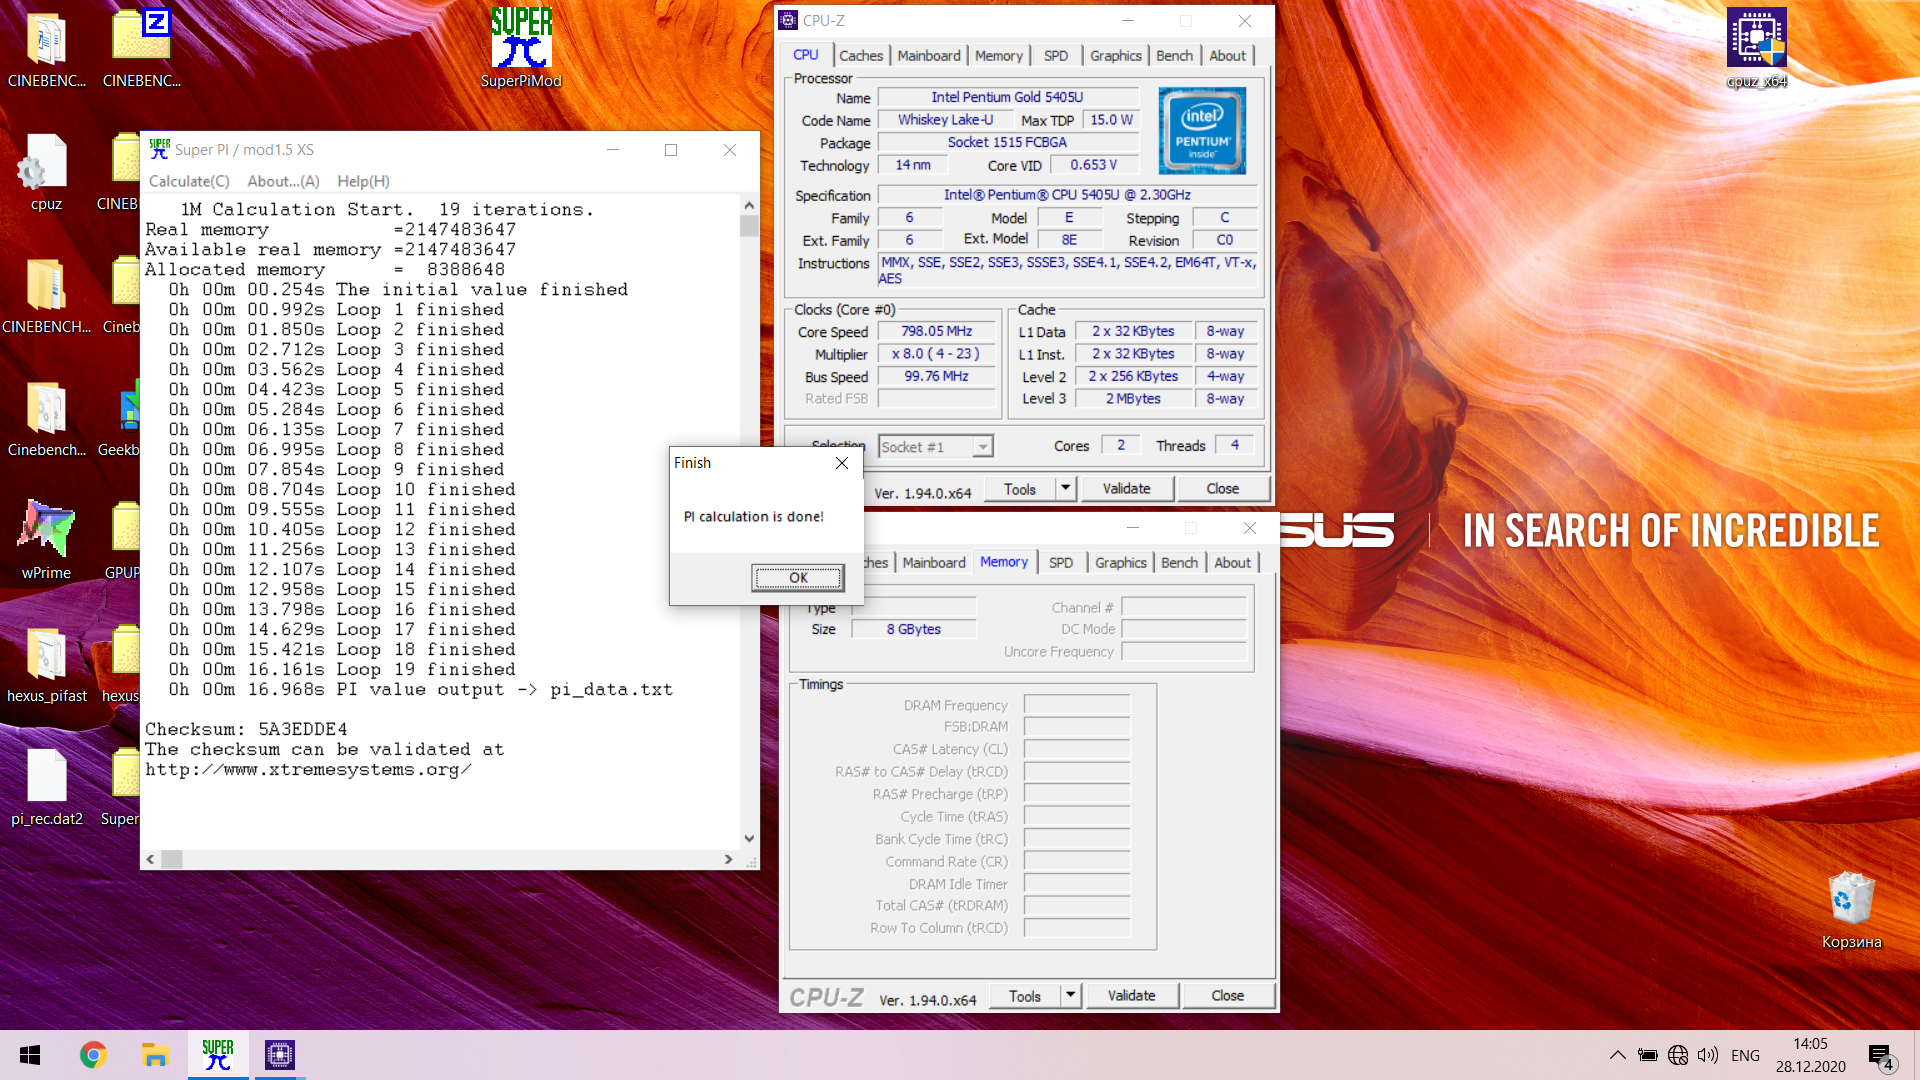This screenshot has height=1080, width=1920.
Task: Switch to Bench tab in lower CPU-Z
Action: [1179, 563]
